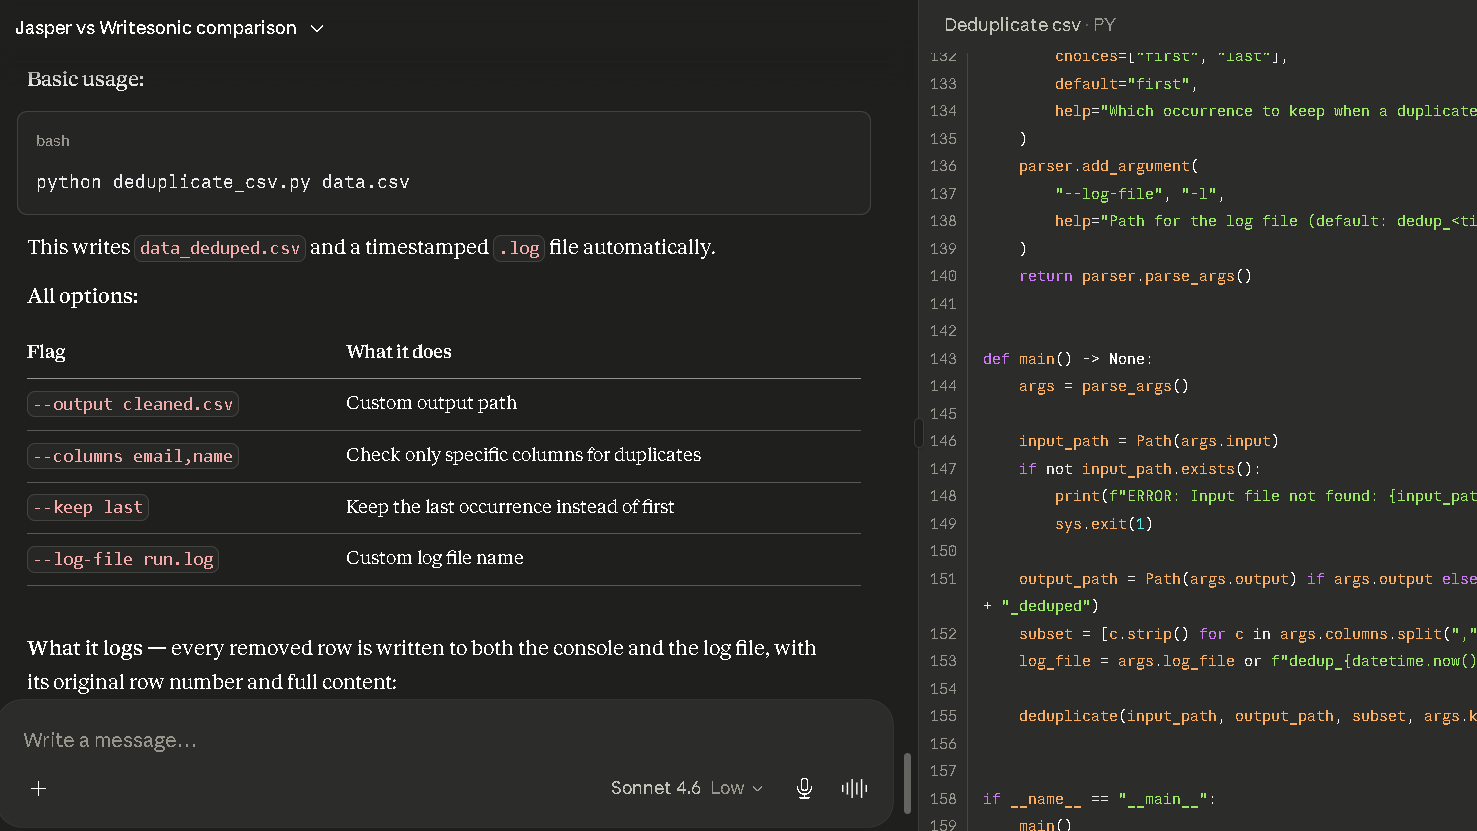The image size is (1477, 831).
Task: Click the What it does column header
Action: coord(399,352)
